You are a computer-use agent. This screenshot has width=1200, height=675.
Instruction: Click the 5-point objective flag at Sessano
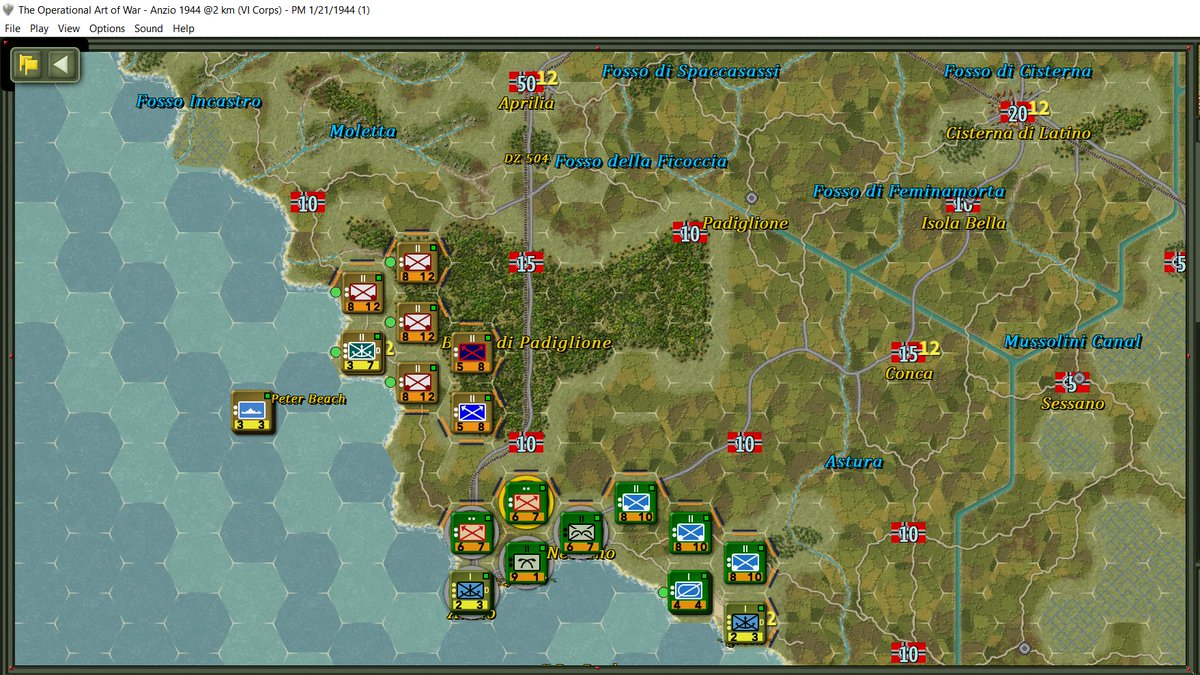[x=1071, y=382]
